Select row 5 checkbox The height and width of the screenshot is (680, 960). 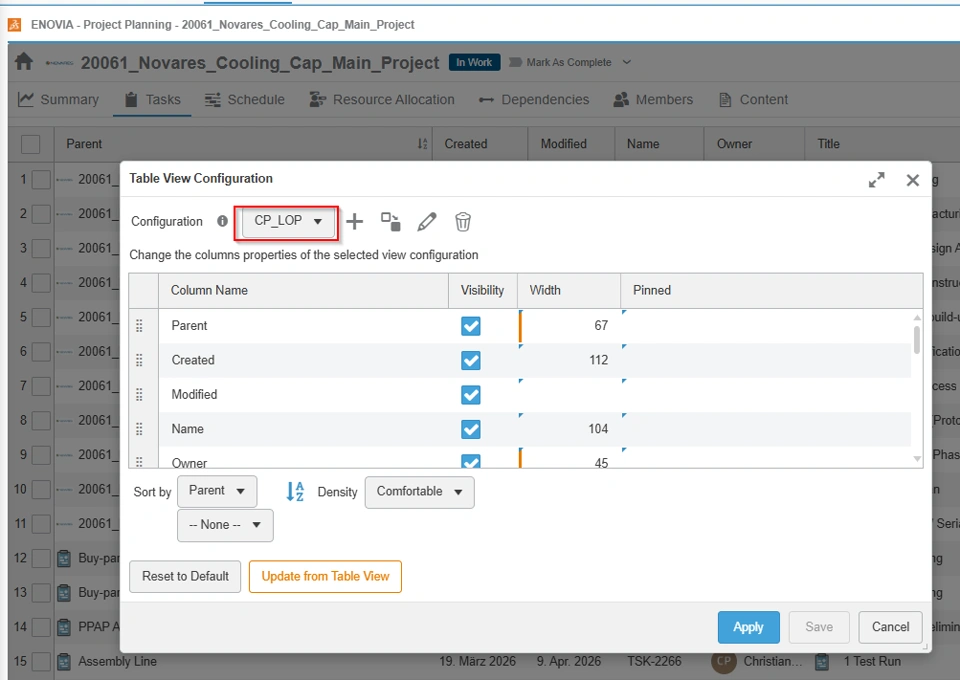41,317
